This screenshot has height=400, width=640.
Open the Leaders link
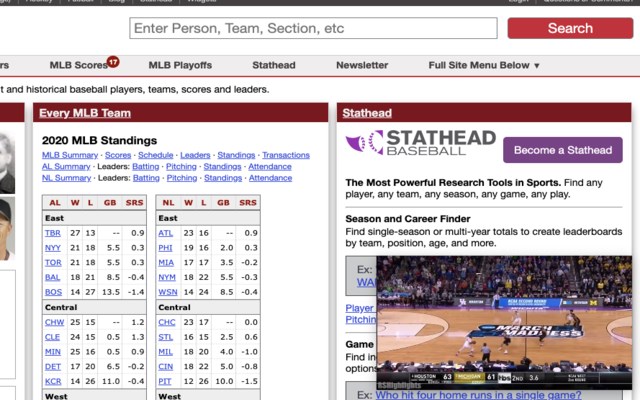tap(195, 155)
